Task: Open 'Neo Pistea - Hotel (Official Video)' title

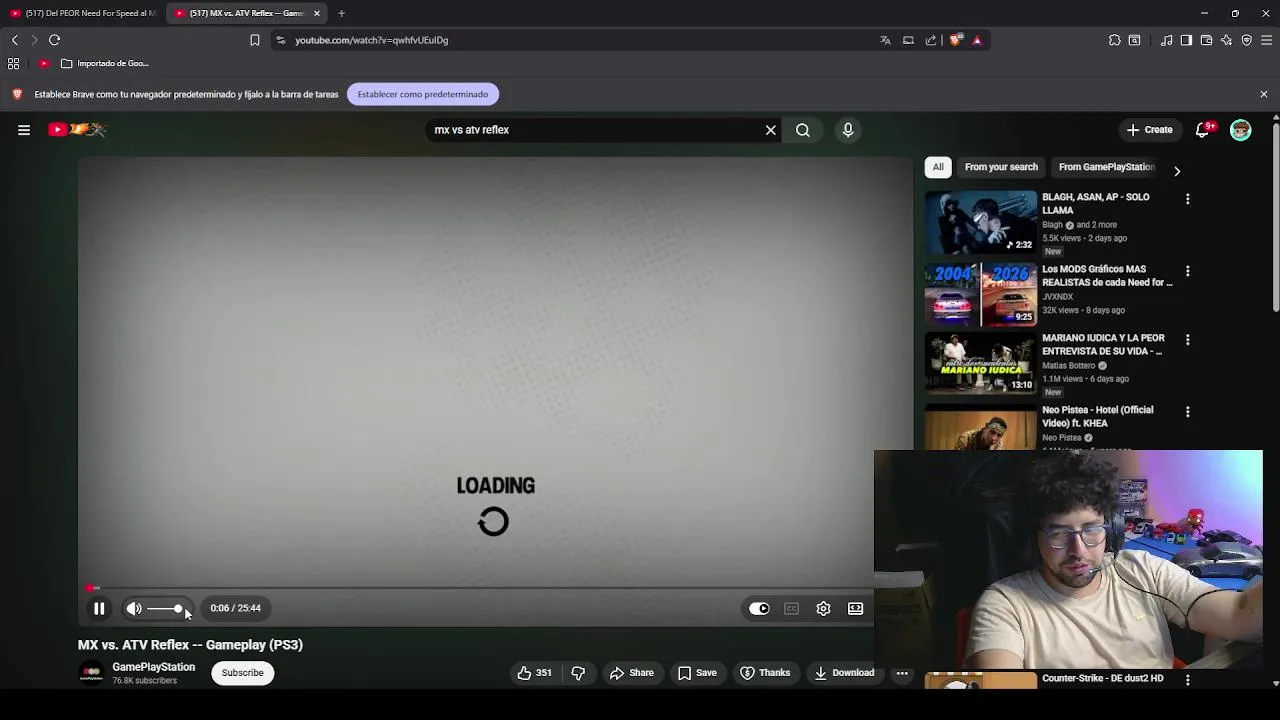Action: tap(1098, 416)
